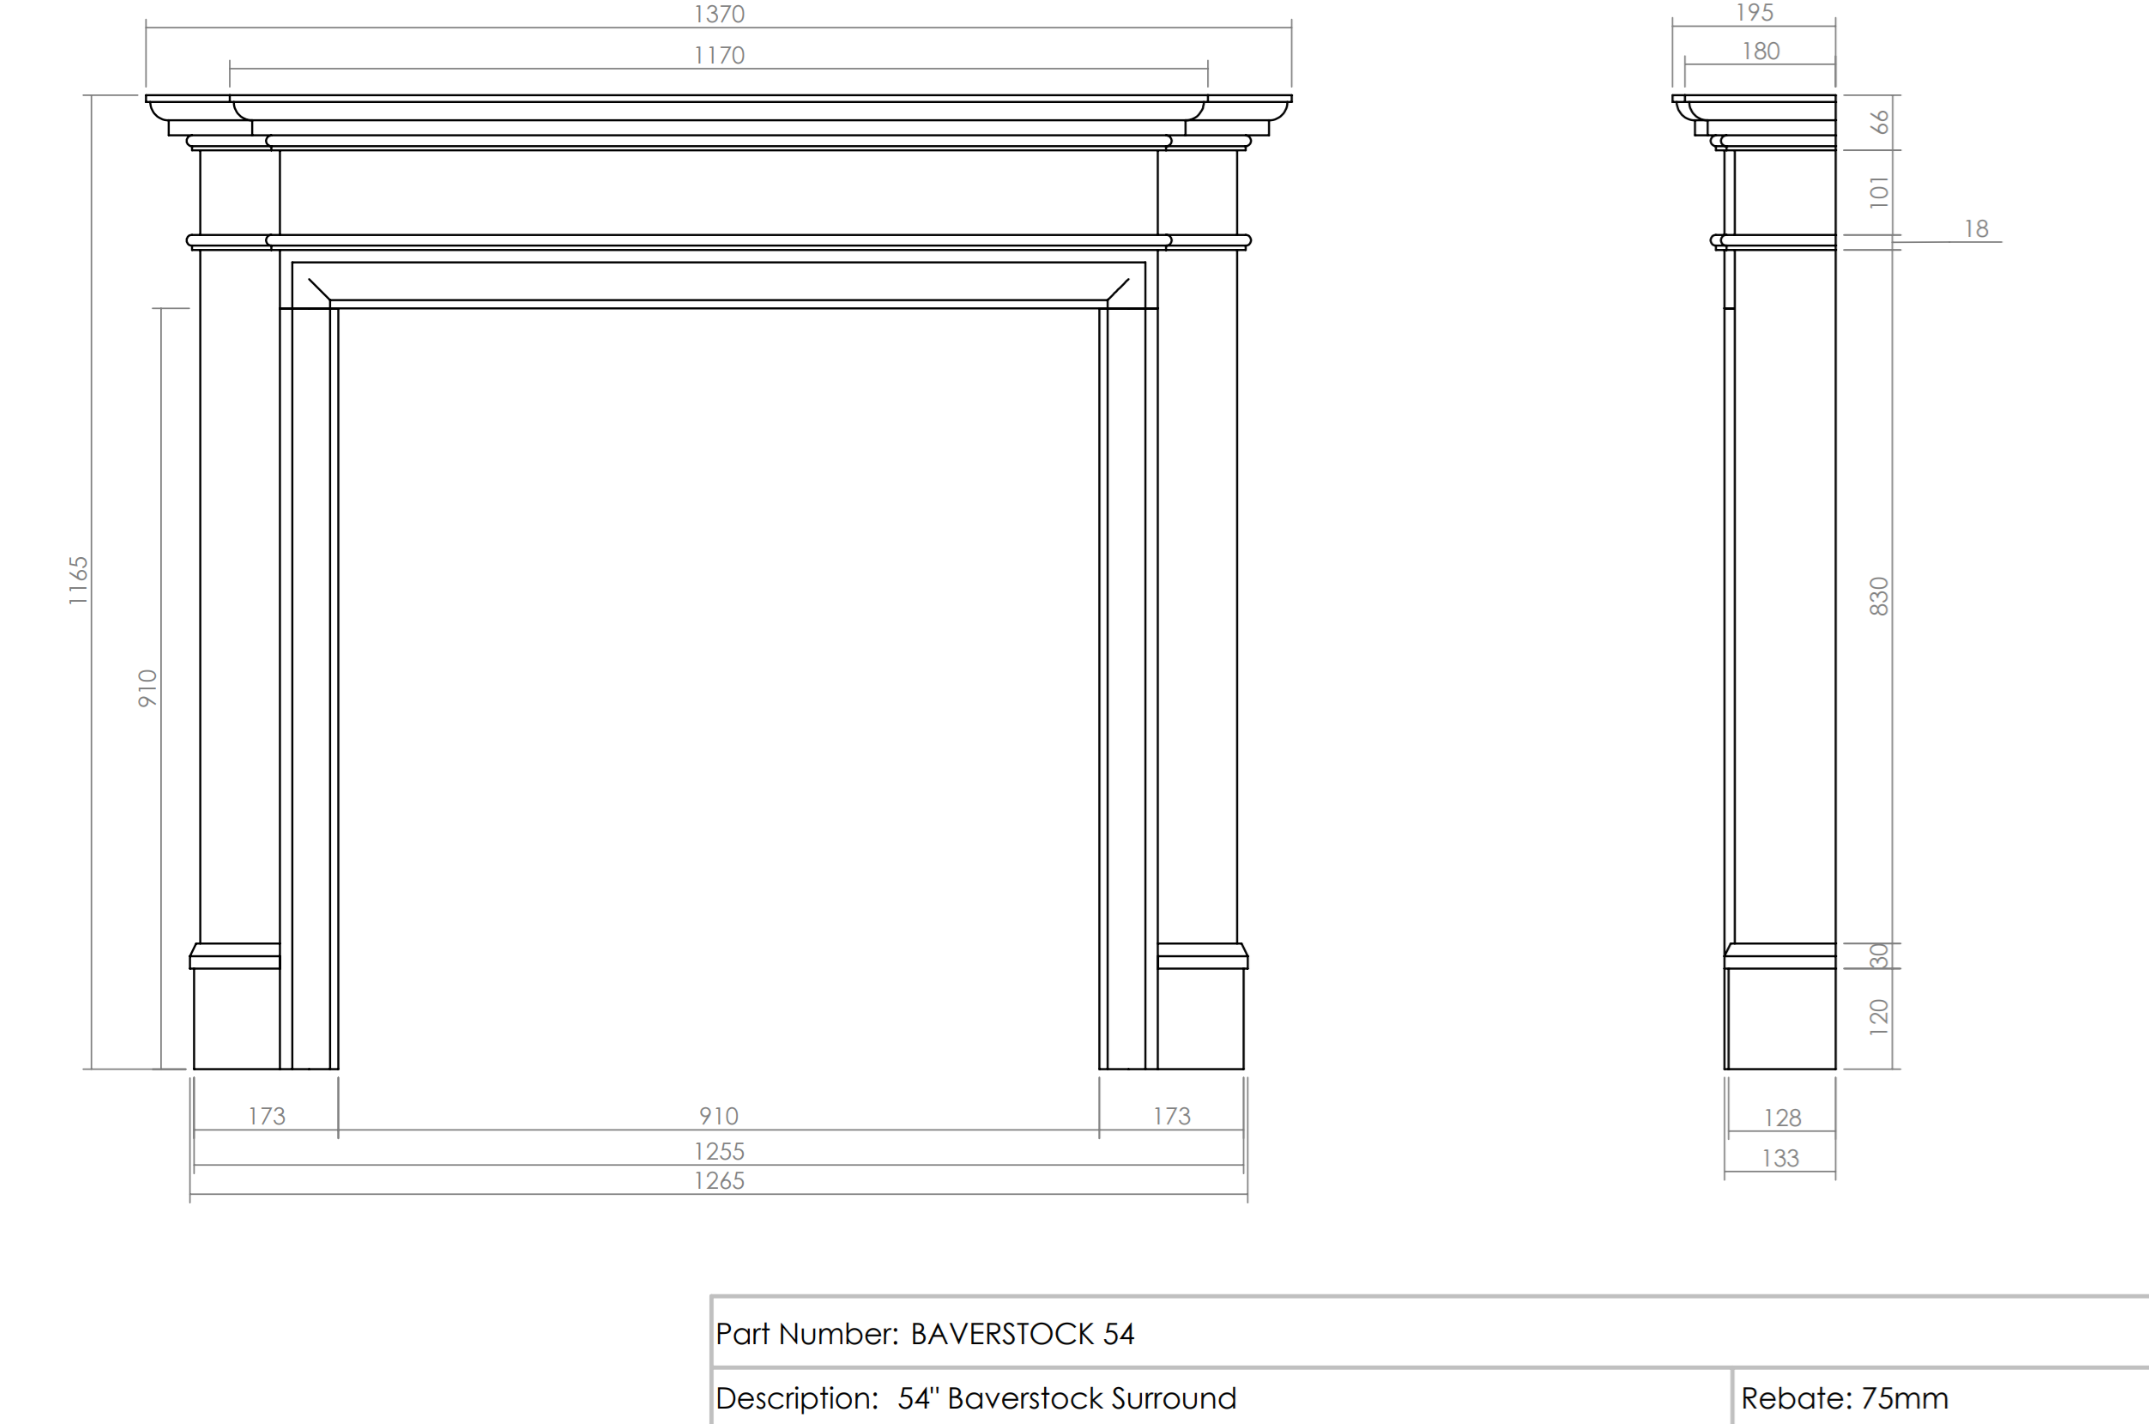Click the 1255 base width dimension
This screenshot has height=1424, width=2149.
(719, 1151)
